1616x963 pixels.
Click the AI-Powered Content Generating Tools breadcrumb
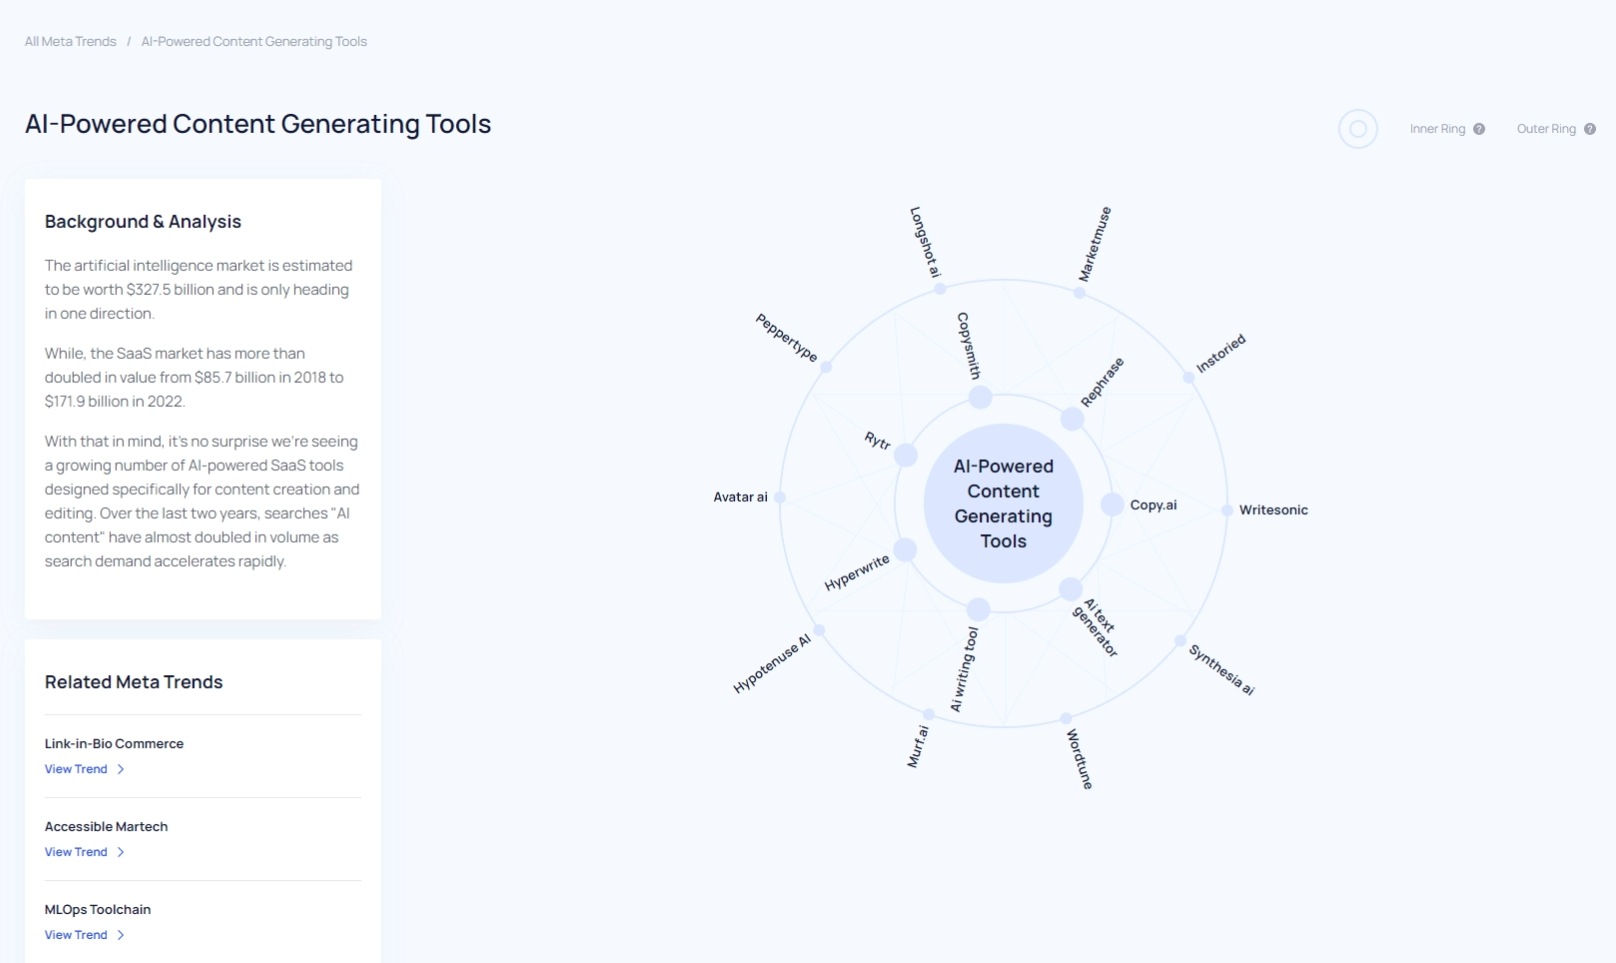[254, 42]
